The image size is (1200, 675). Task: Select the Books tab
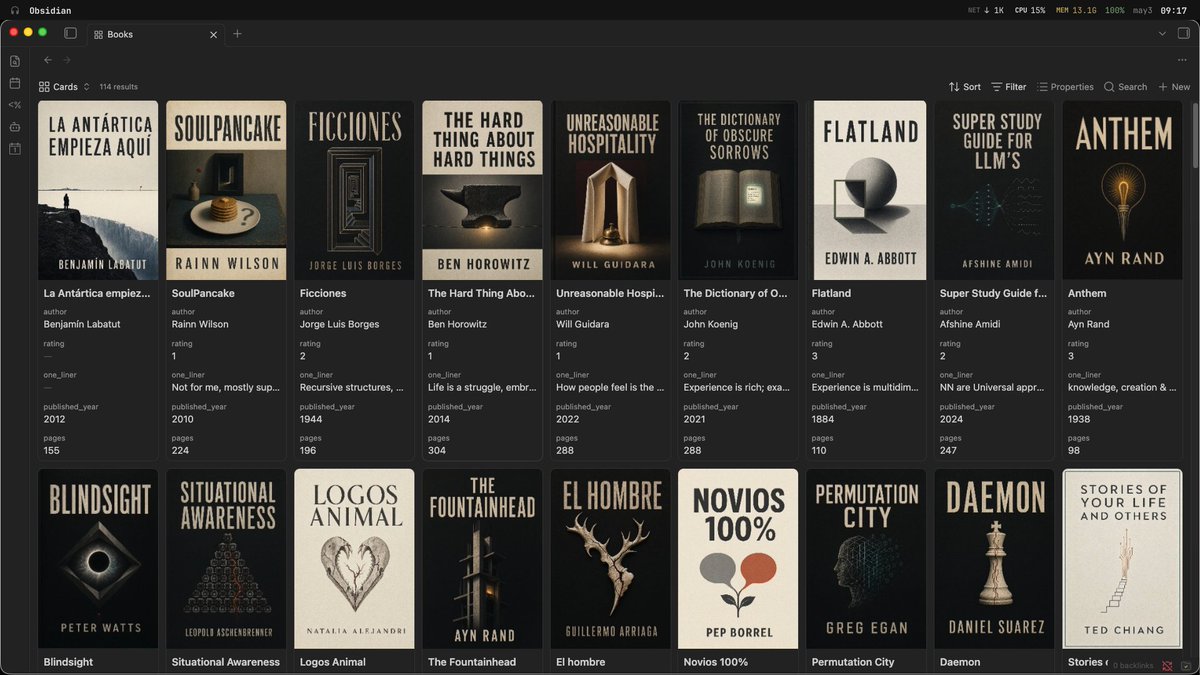[x=155, y=34]
